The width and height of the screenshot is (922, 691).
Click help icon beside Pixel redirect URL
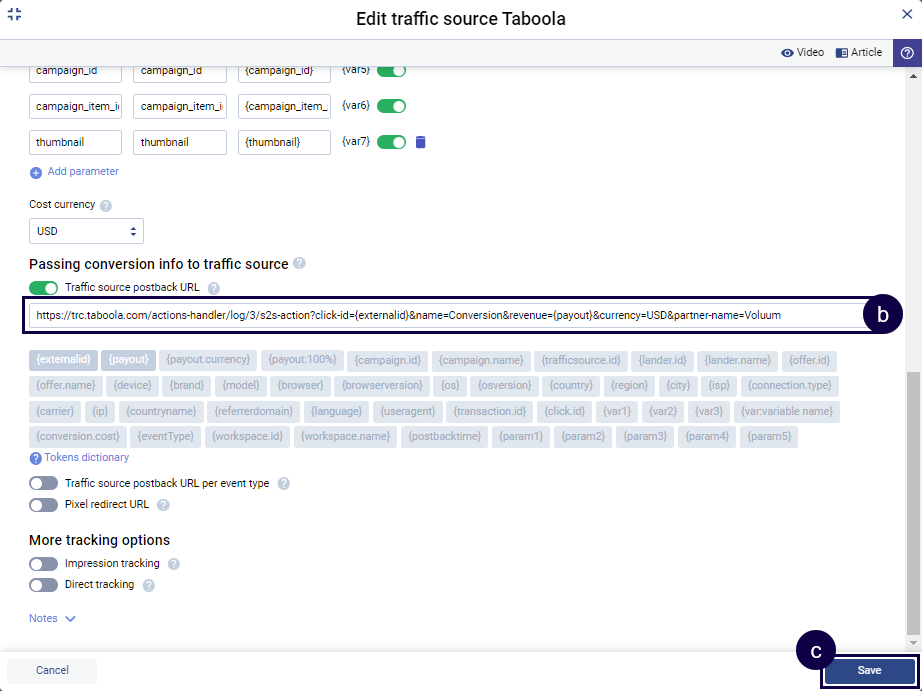click(x=163, y=505)
